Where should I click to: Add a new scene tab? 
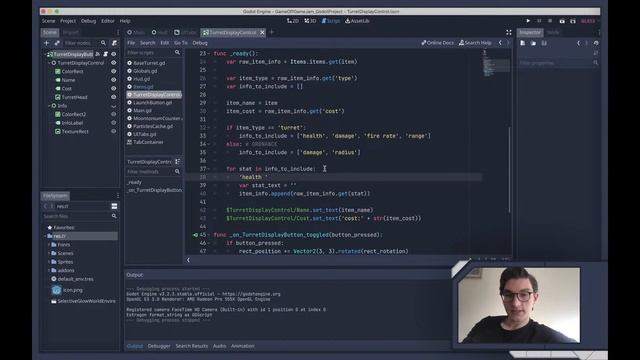pyautogui.click(x=272, y=32)
